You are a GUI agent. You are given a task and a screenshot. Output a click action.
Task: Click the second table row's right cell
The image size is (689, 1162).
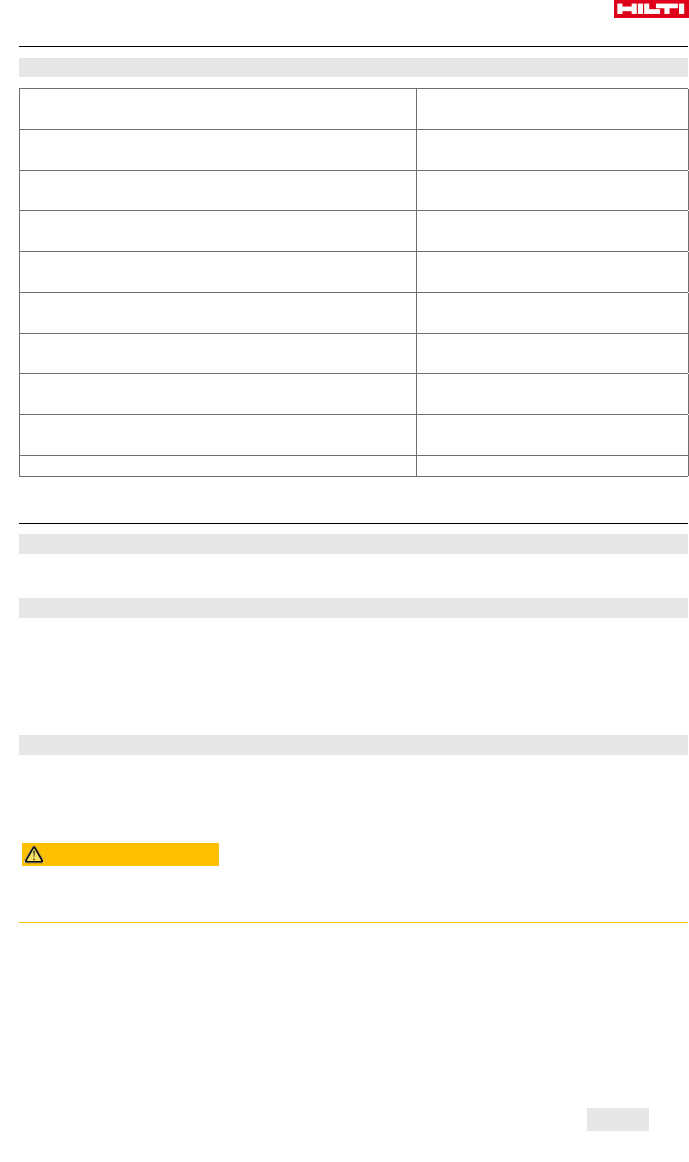[552, 149]
